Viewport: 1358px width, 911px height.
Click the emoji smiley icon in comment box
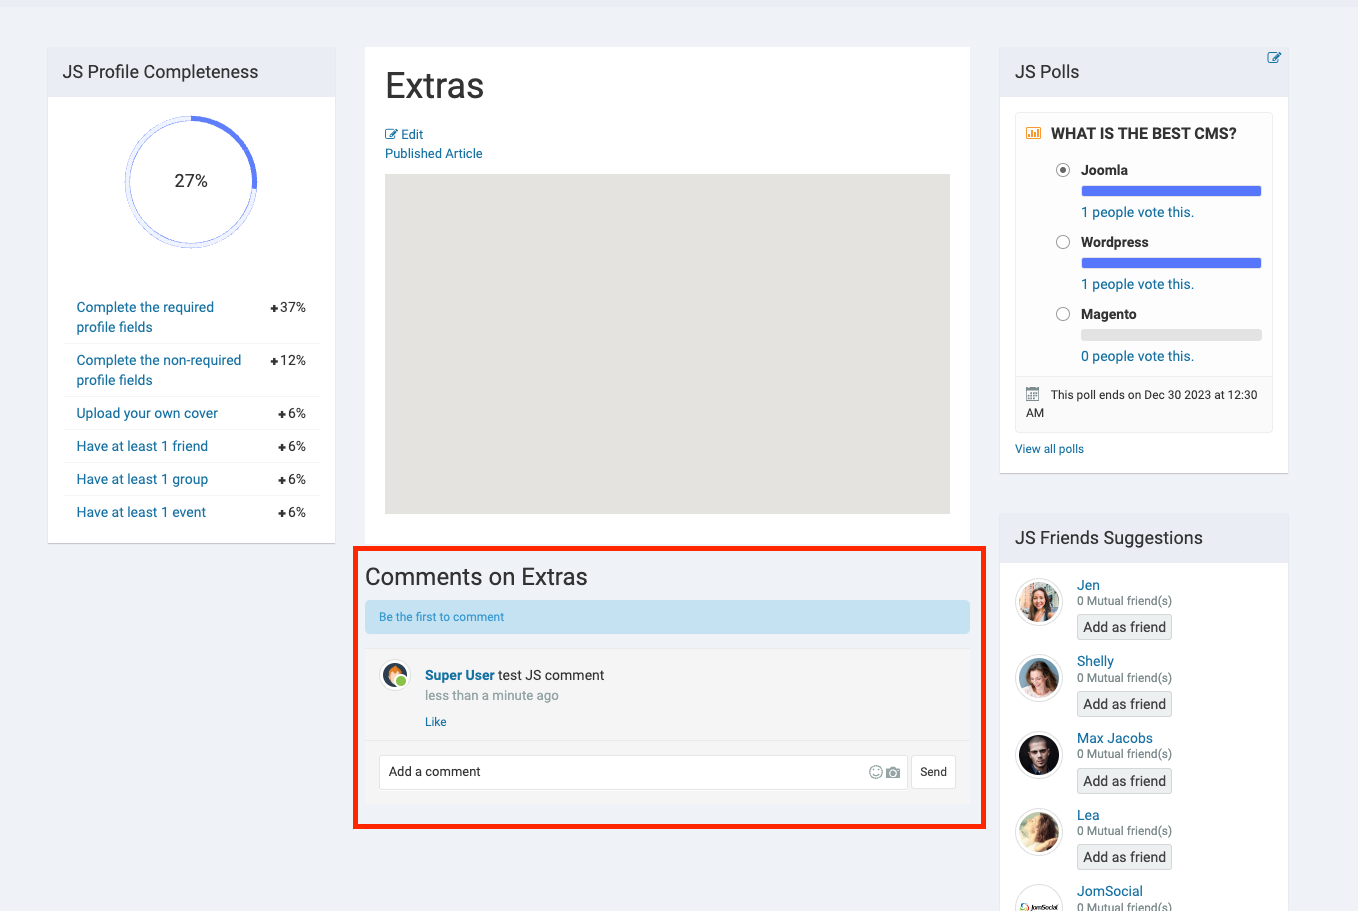pos(876,772)
